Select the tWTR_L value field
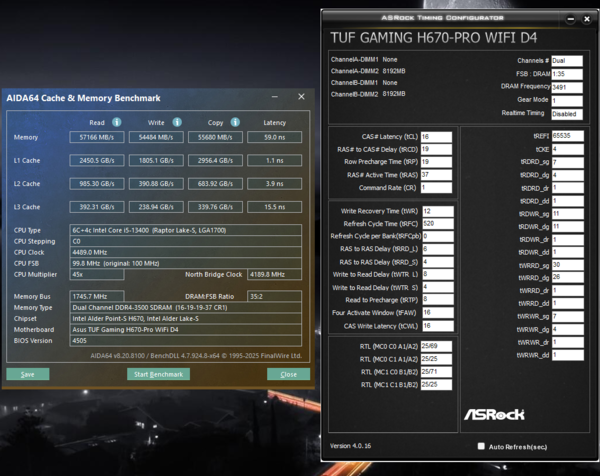The width and height of the screenshot is (600, 476). click(438, 274)
